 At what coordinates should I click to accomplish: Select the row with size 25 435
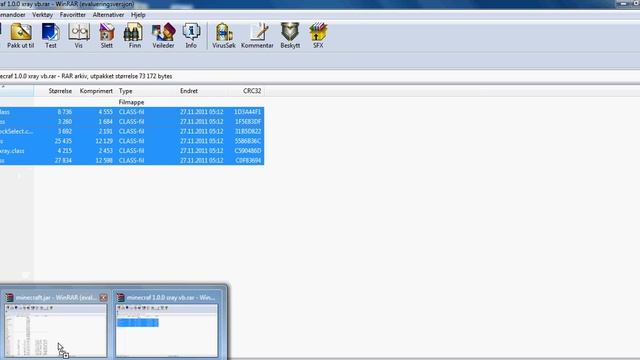pos(132,141)
